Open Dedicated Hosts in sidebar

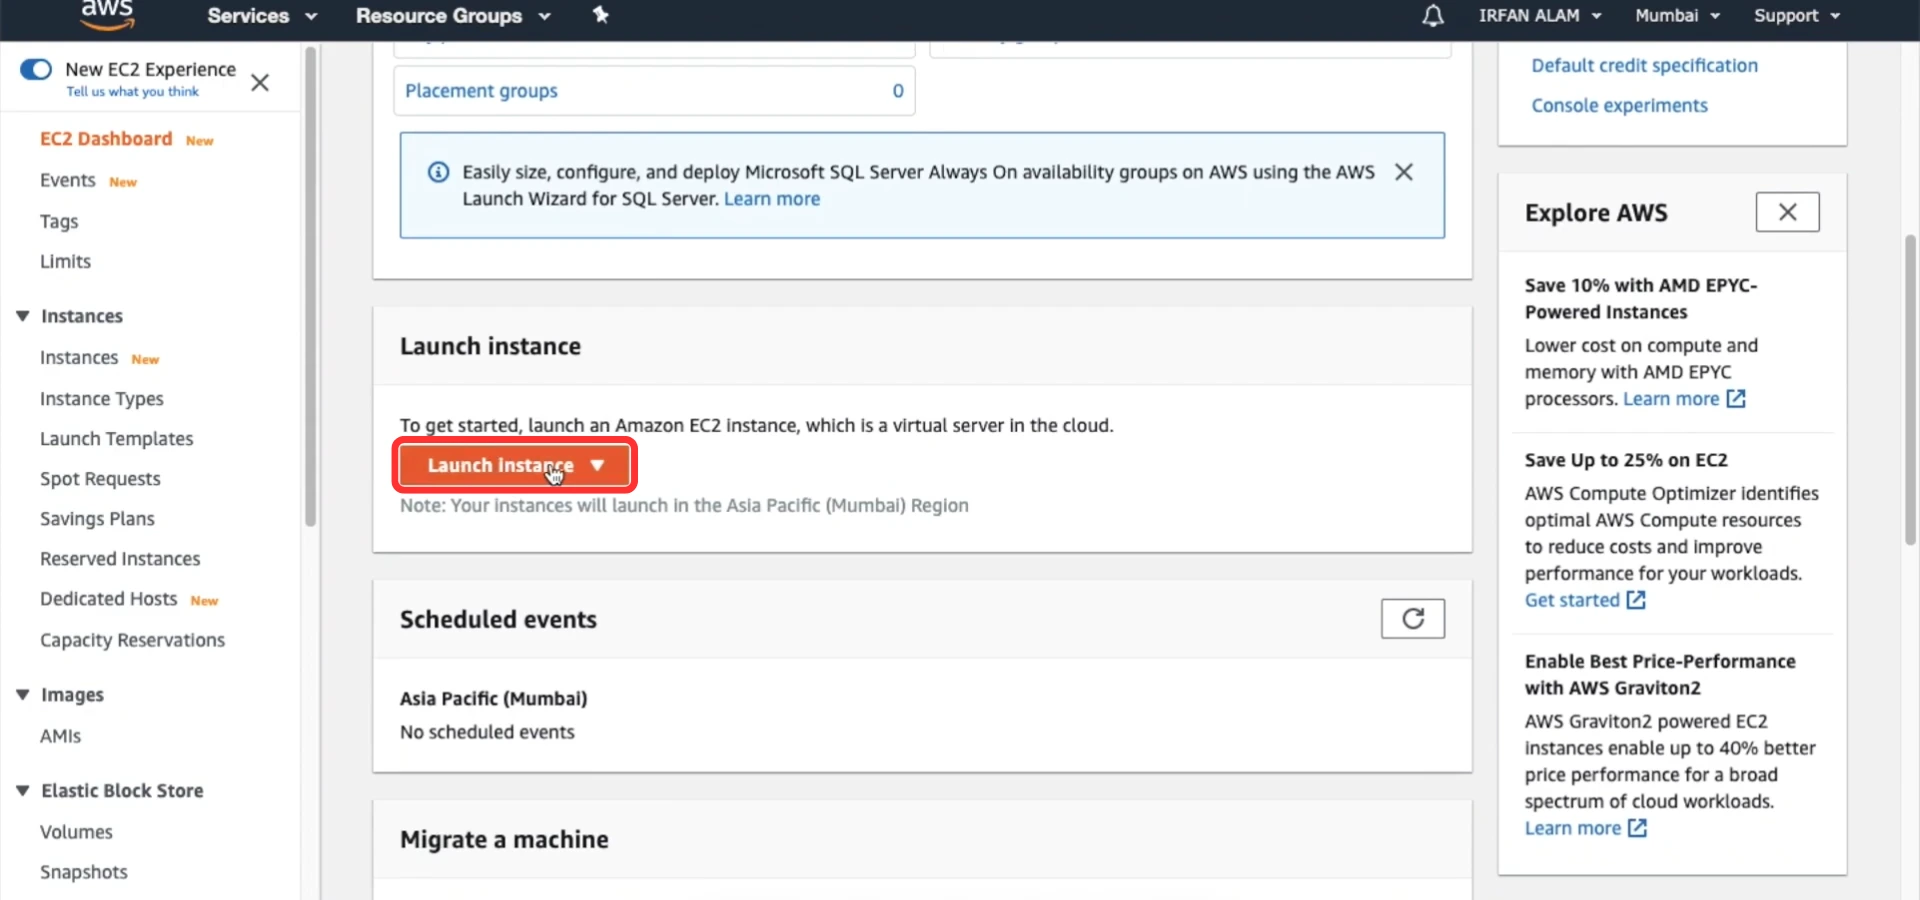pyautogui.click(x=109, y=599)
